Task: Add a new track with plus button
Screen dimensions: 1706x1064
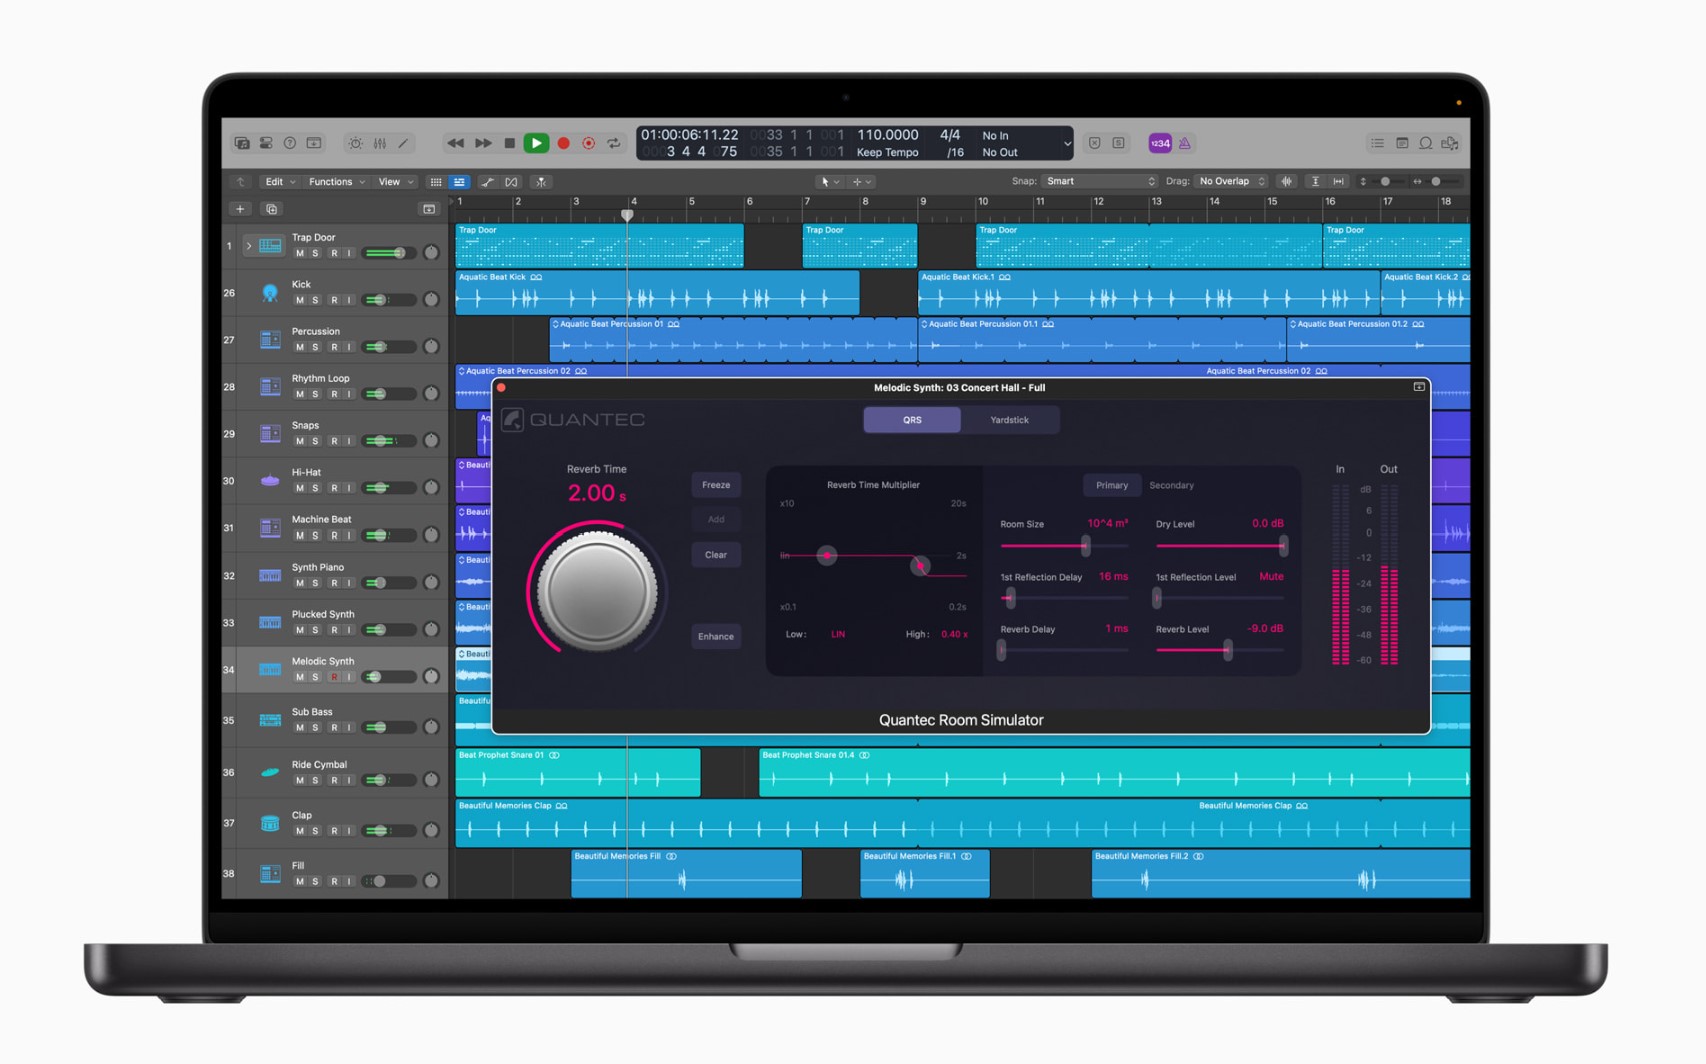Action: pyautogui.click(x=240, y=209)
